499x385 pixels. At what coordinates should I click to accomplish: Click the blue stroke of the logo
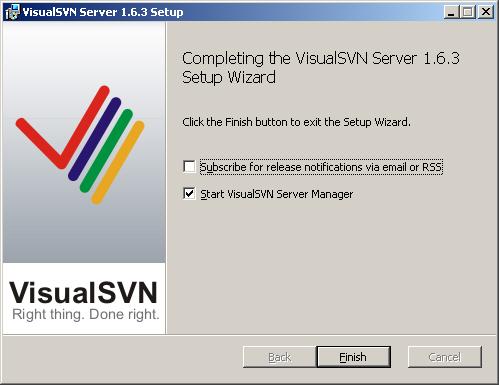pos(95,139)
